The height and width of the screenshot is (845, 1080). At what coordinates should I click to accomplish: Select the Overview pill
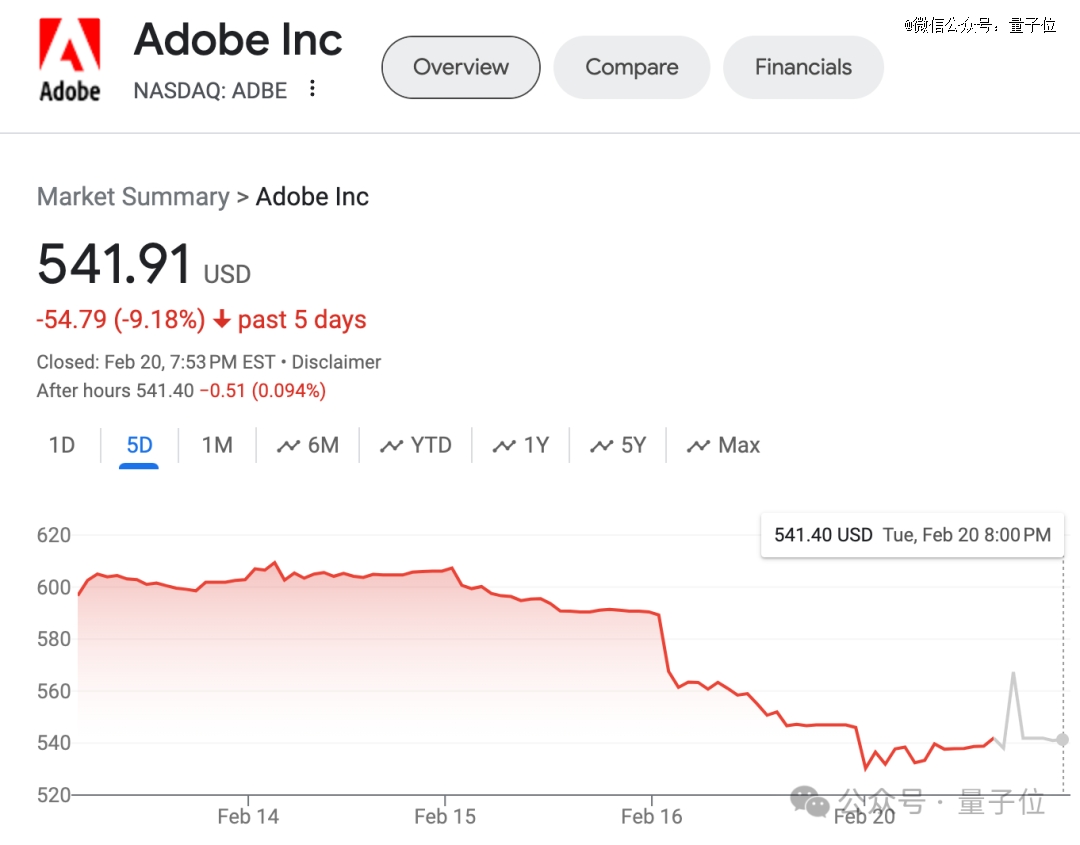(461, 67)
